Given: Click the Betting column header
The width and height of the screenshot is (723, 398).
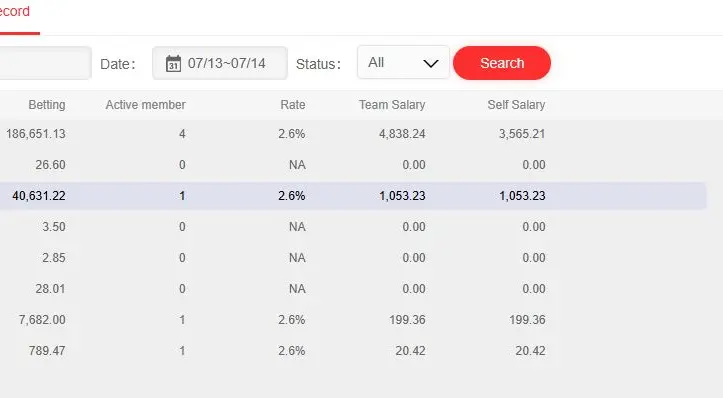Looking at the screenshot, I should (47, 105).
